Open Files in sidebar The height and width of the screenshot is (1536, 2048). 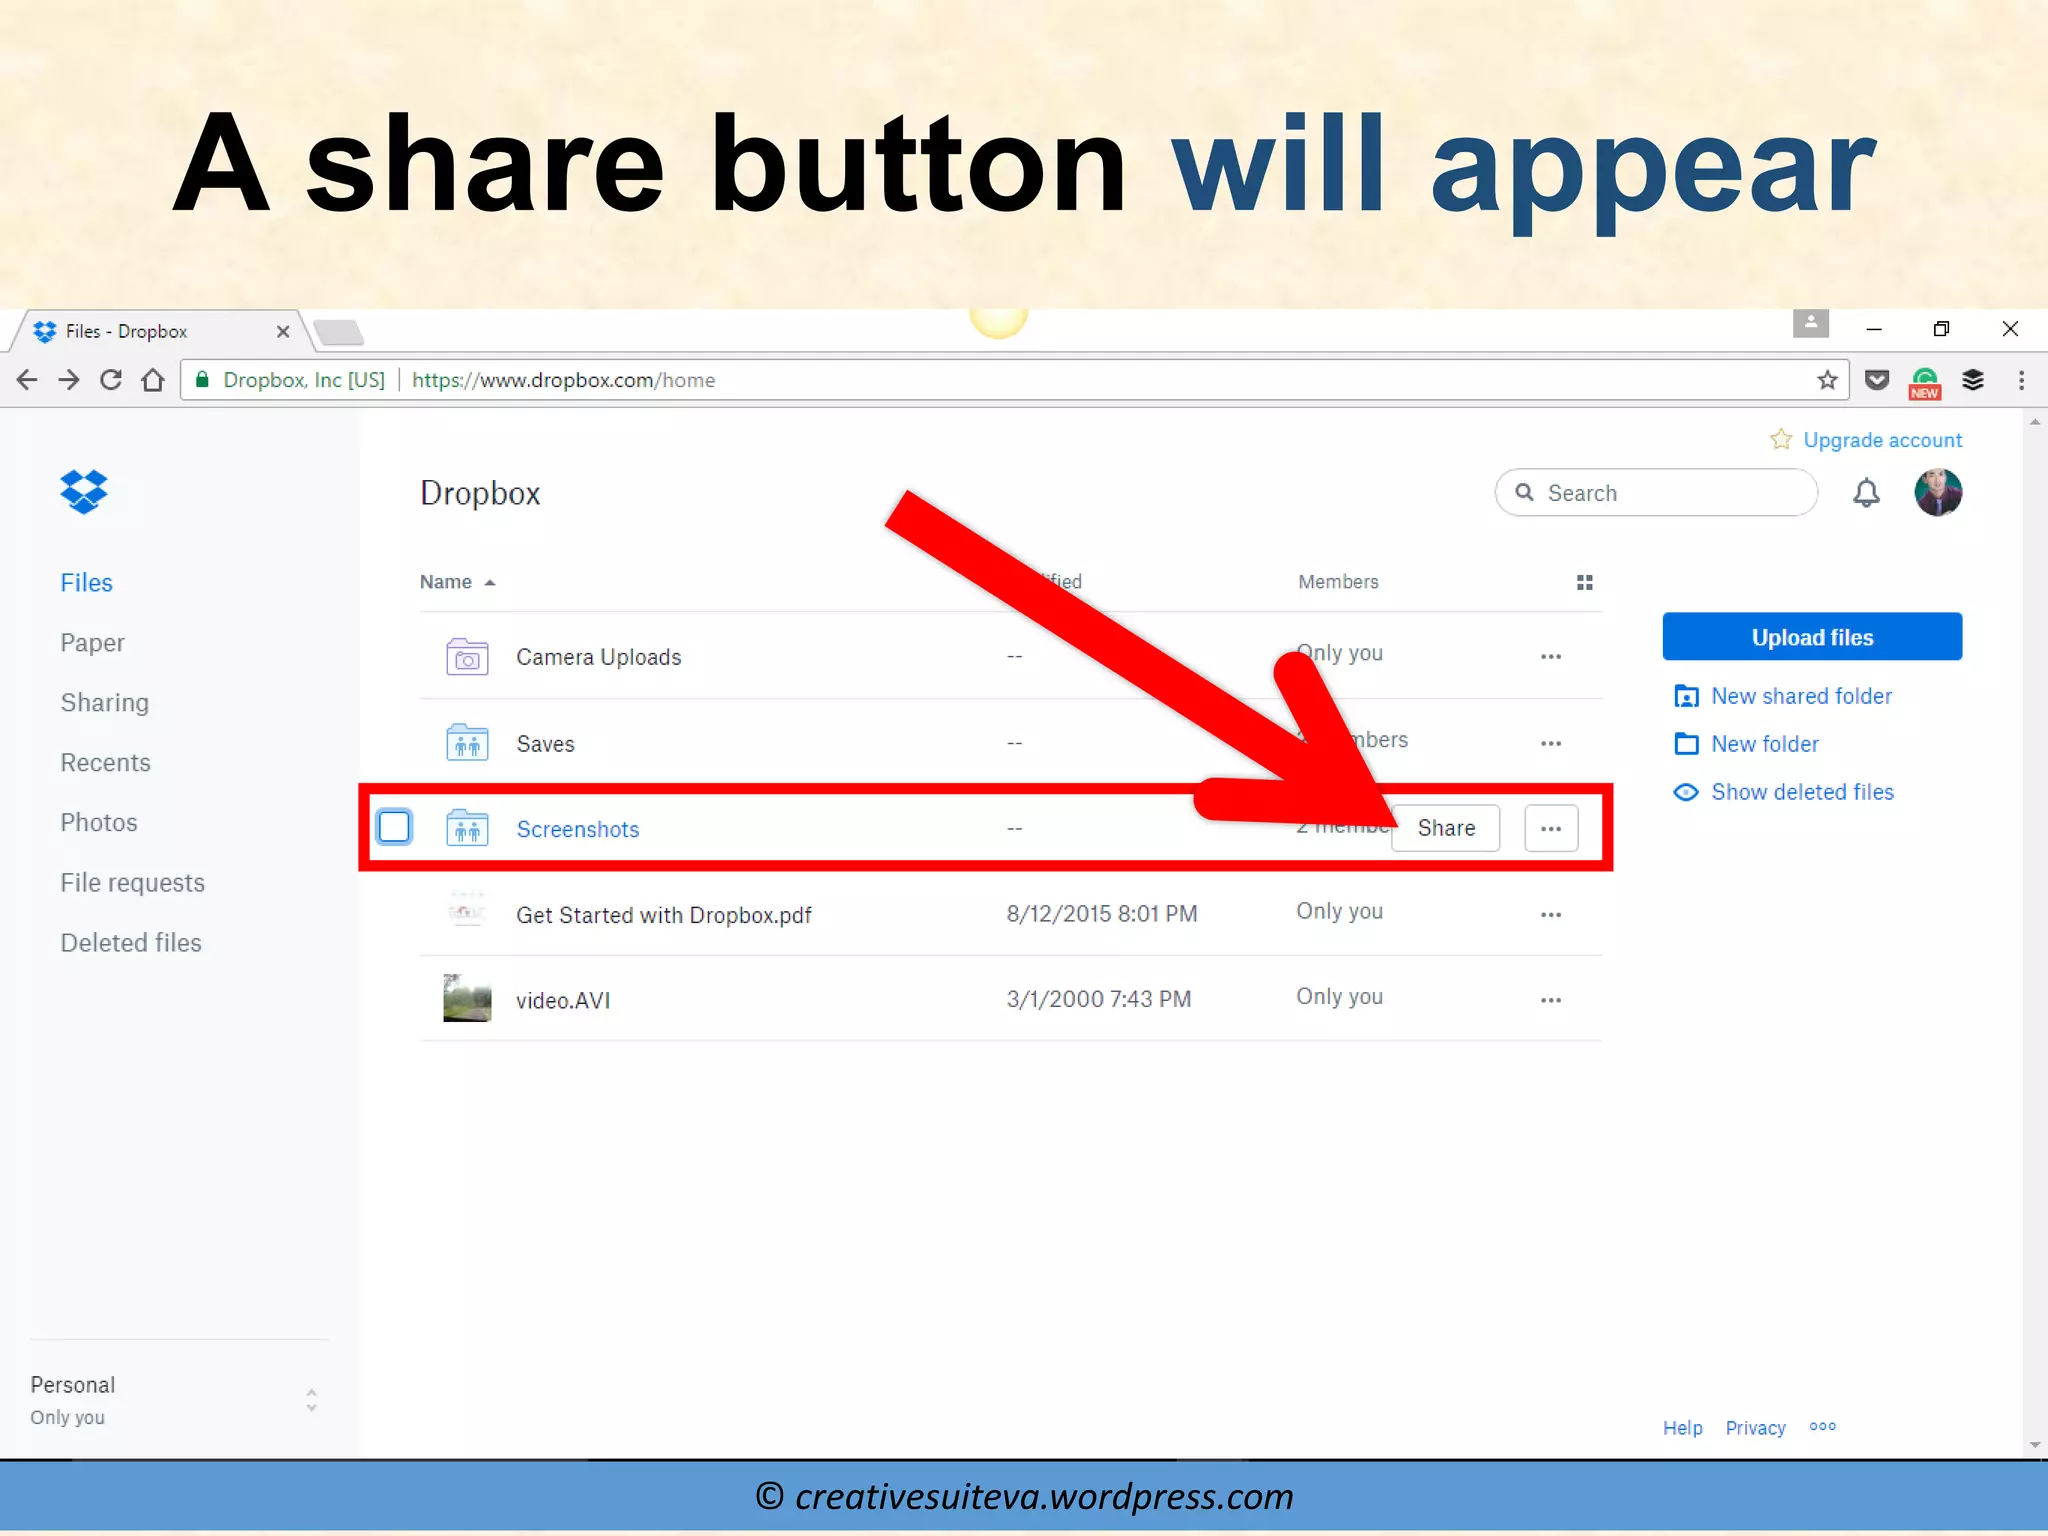pos(86,583)
